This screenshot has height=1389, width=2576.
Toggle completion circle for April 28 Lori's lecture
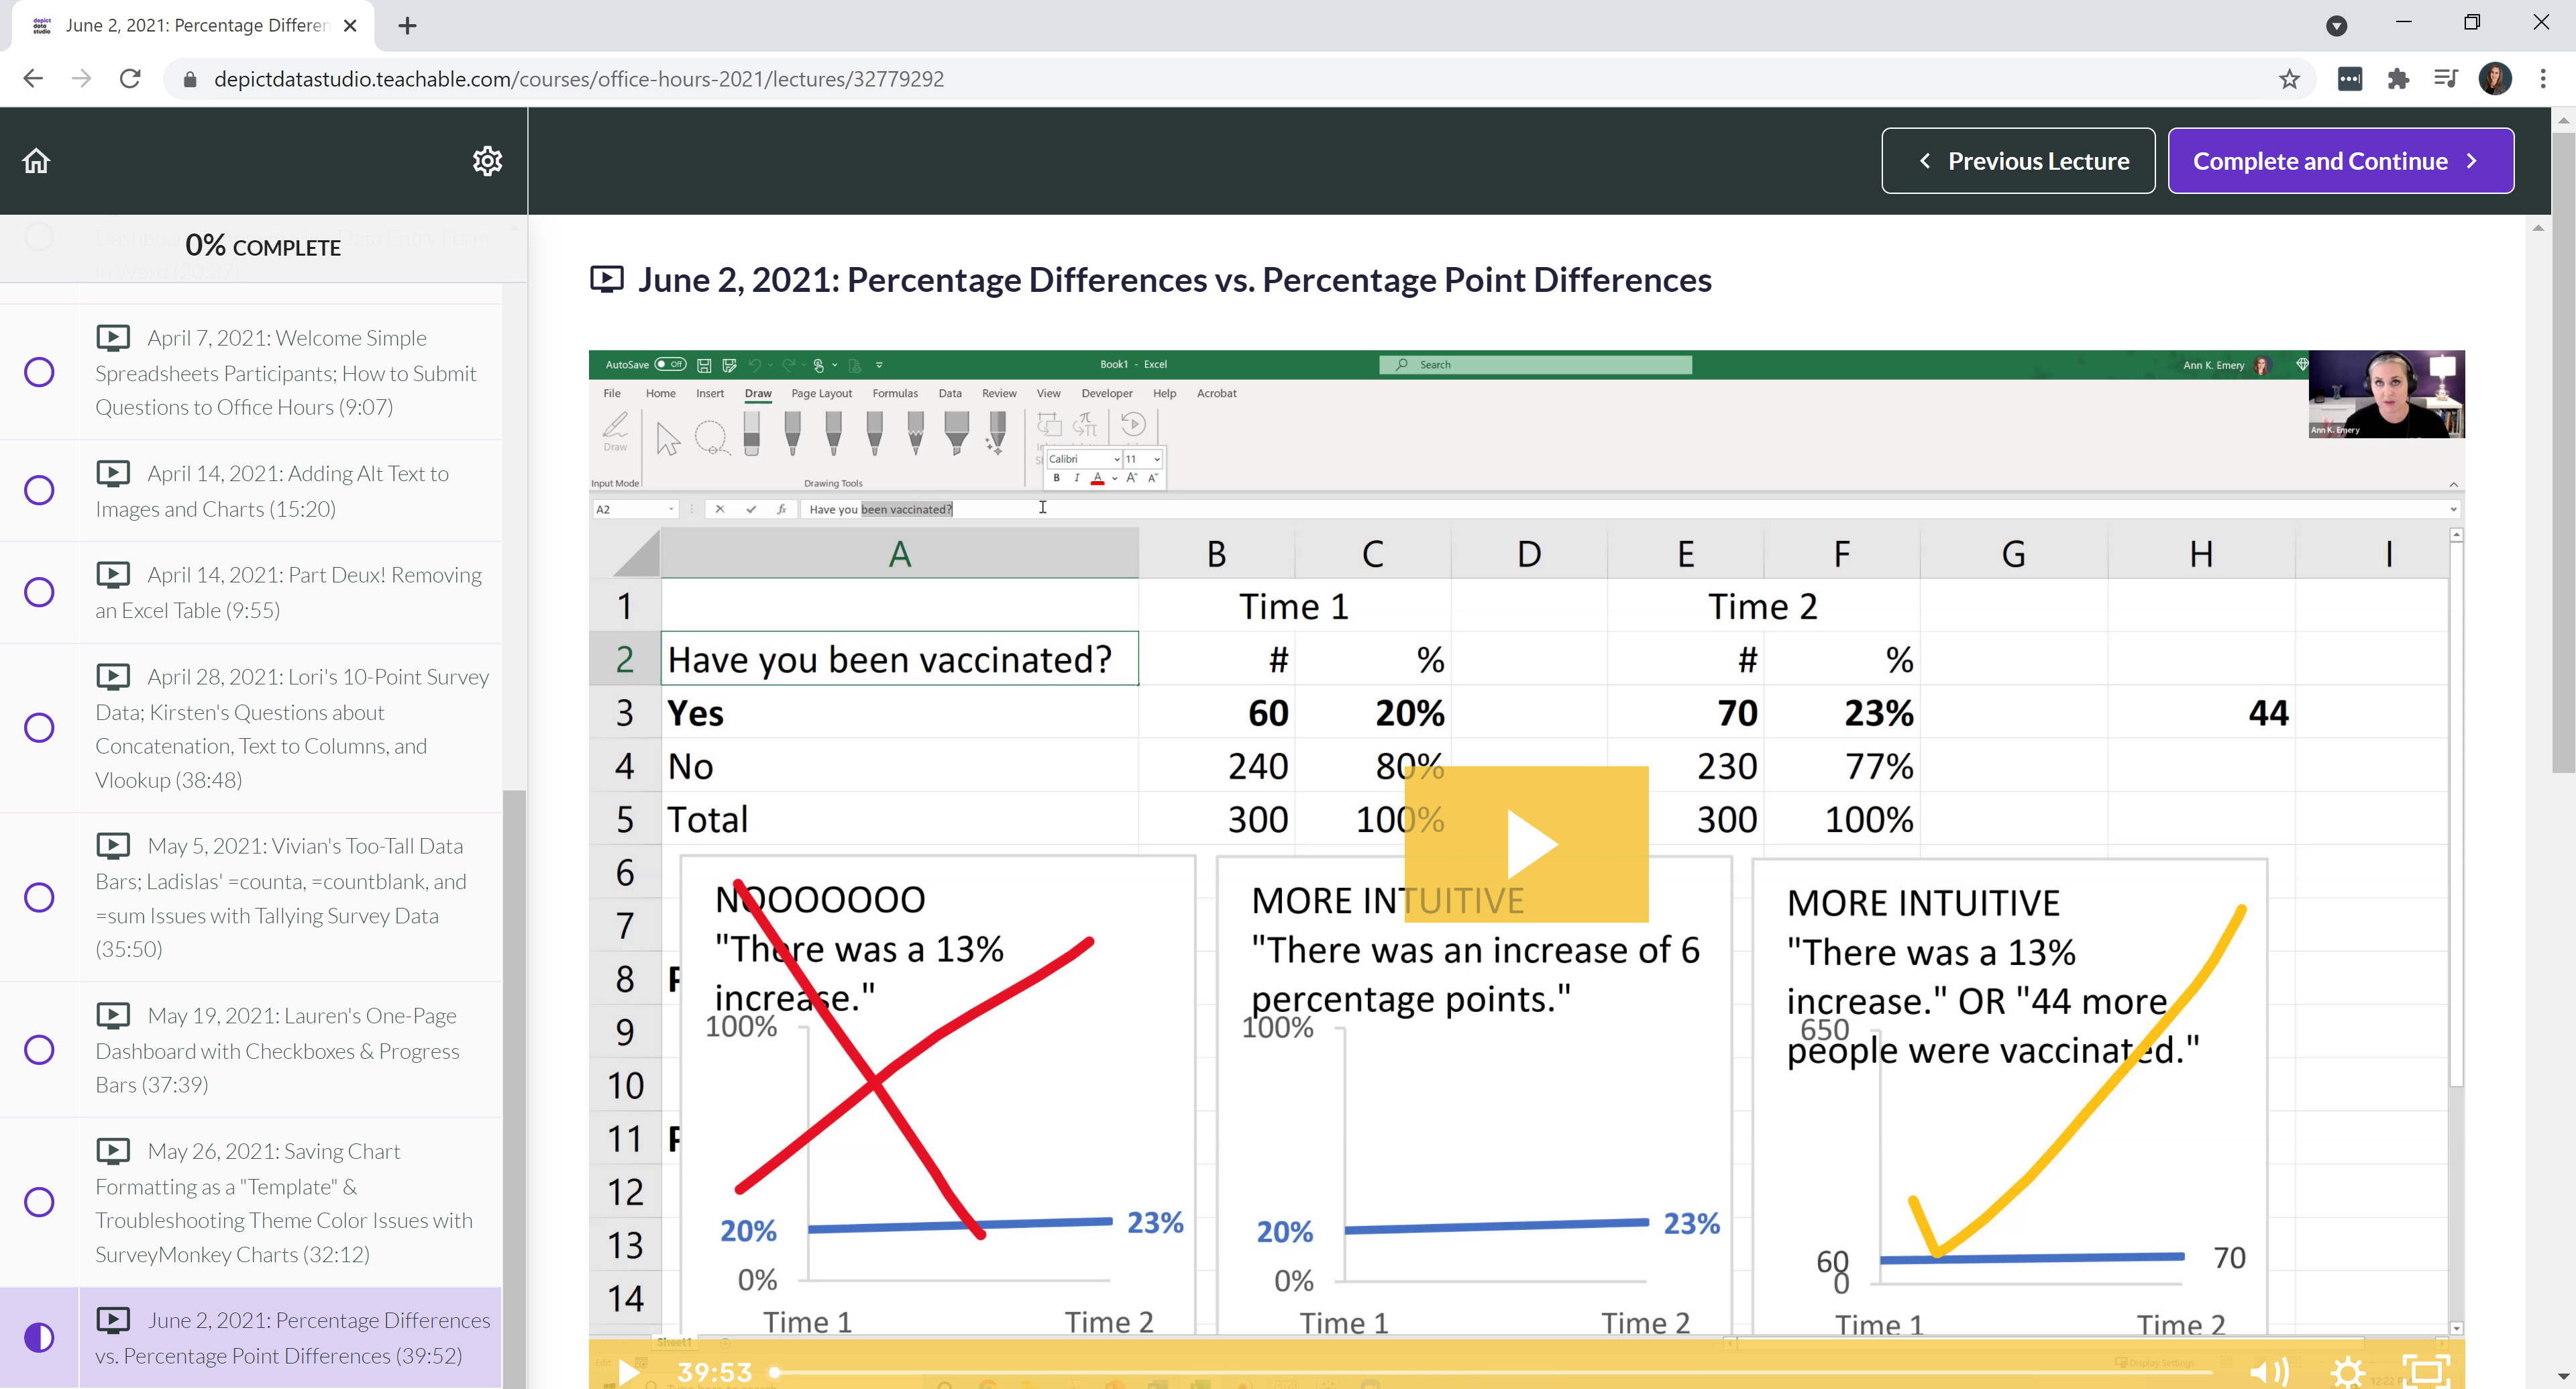tap(39, 727)
